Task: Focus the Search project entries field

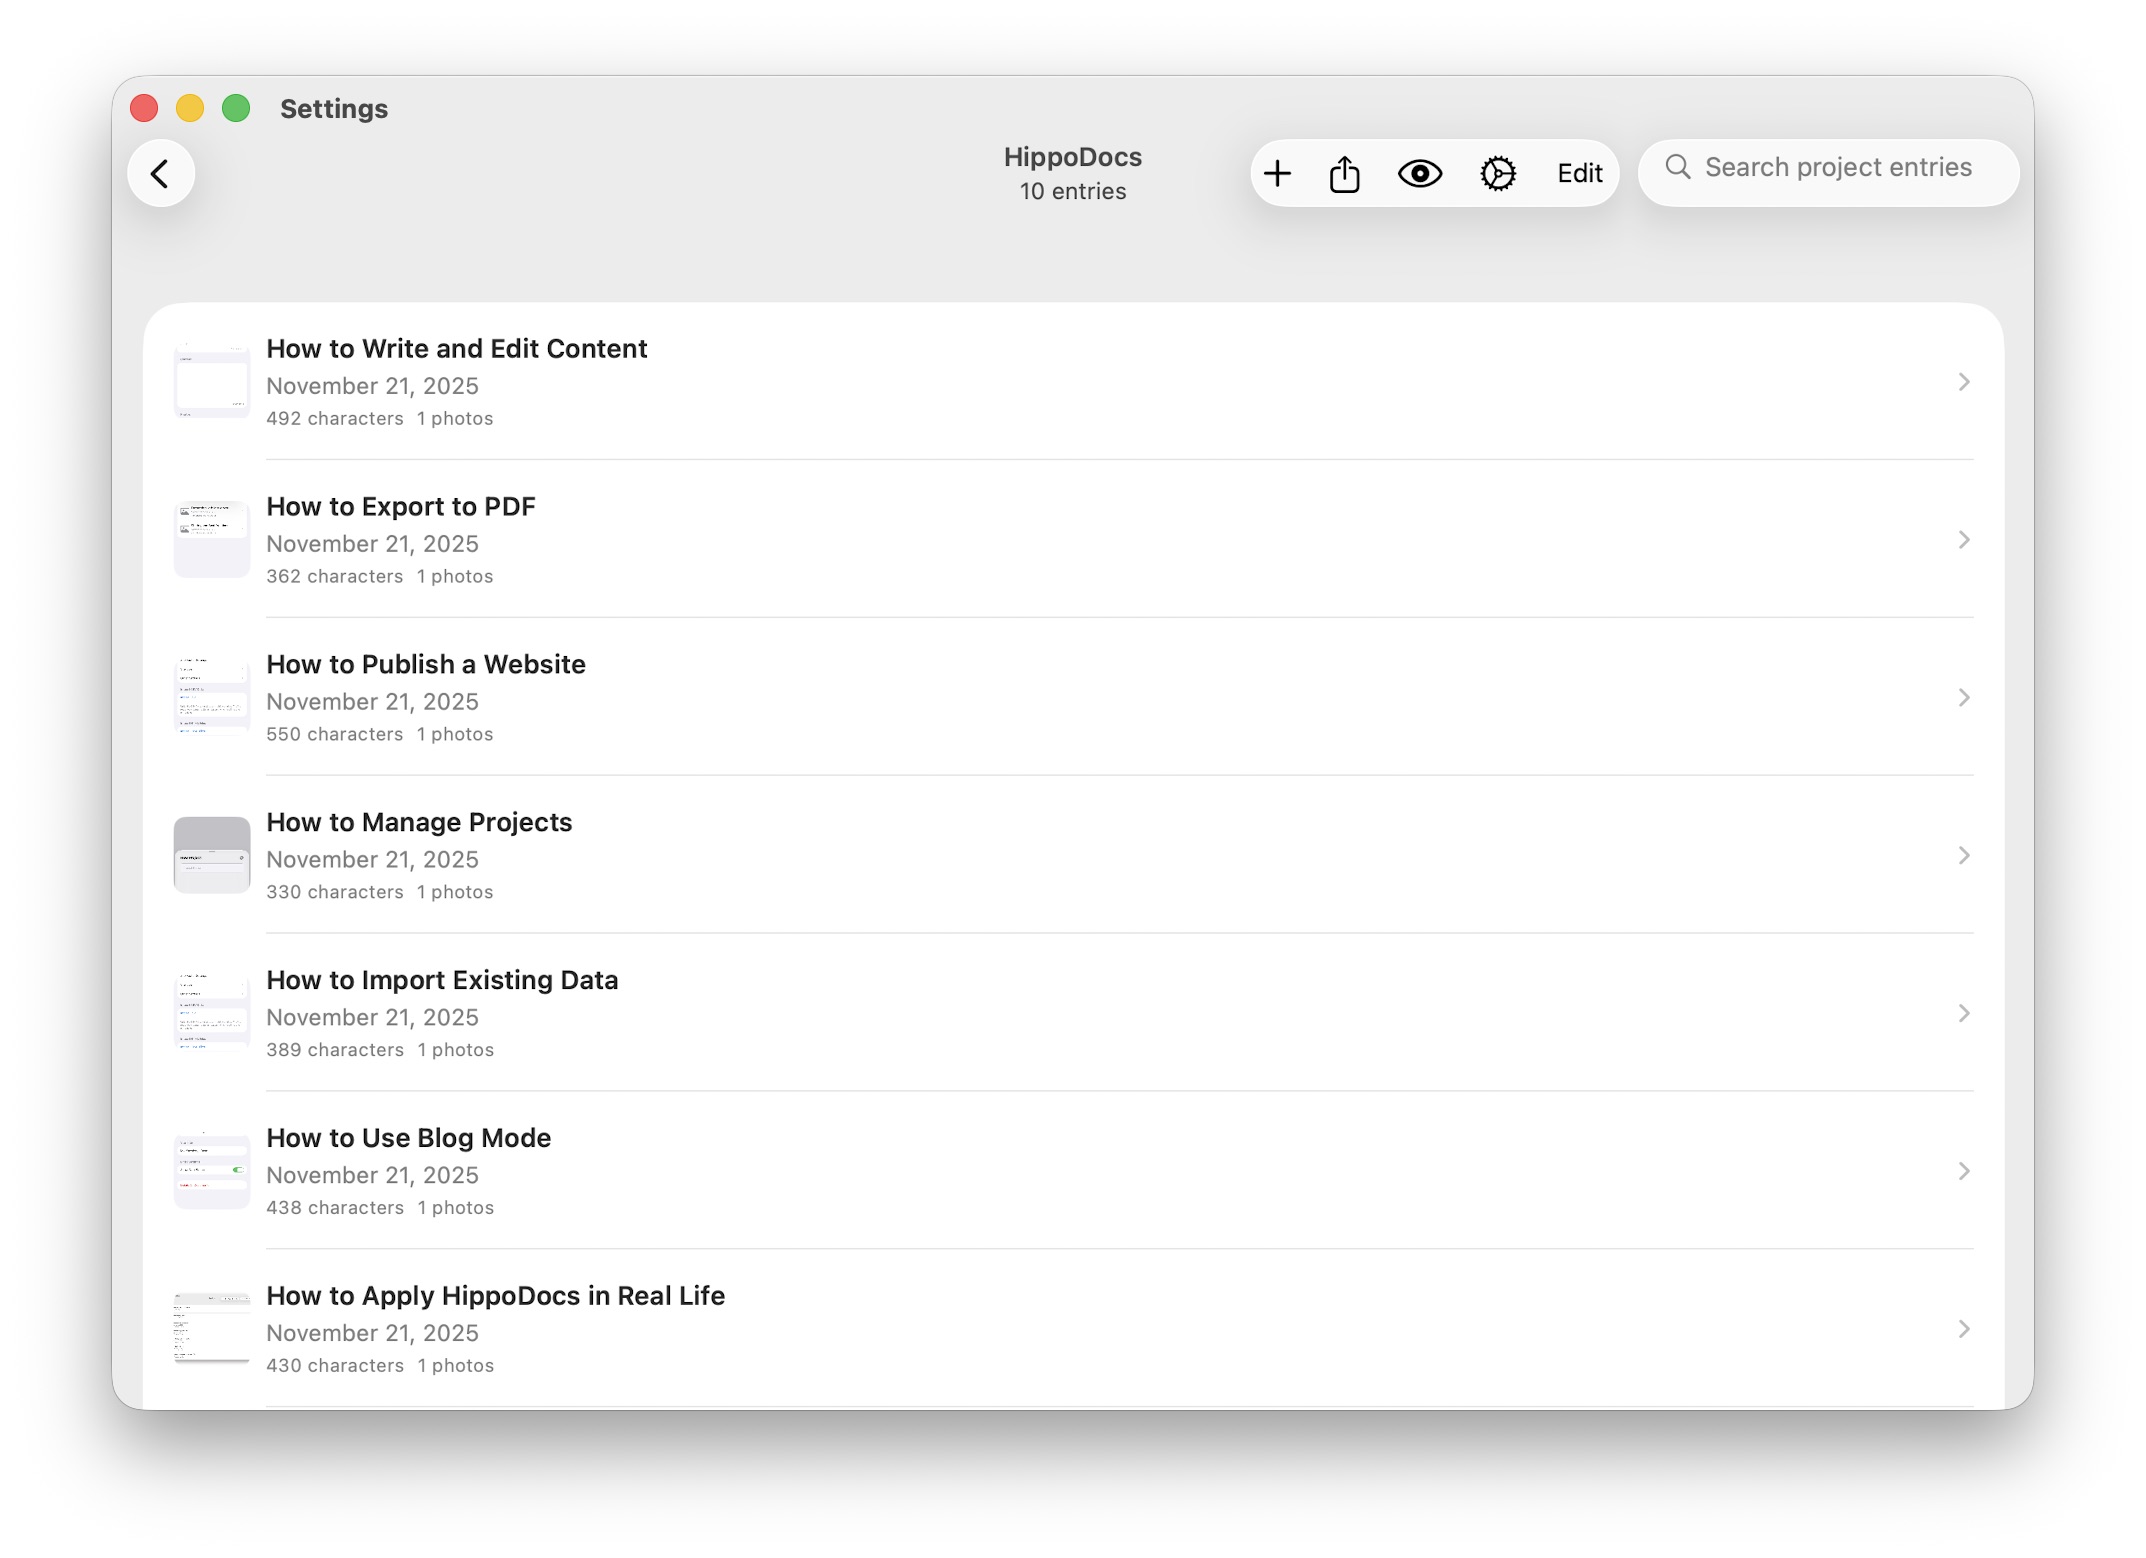Action: 1838,168
